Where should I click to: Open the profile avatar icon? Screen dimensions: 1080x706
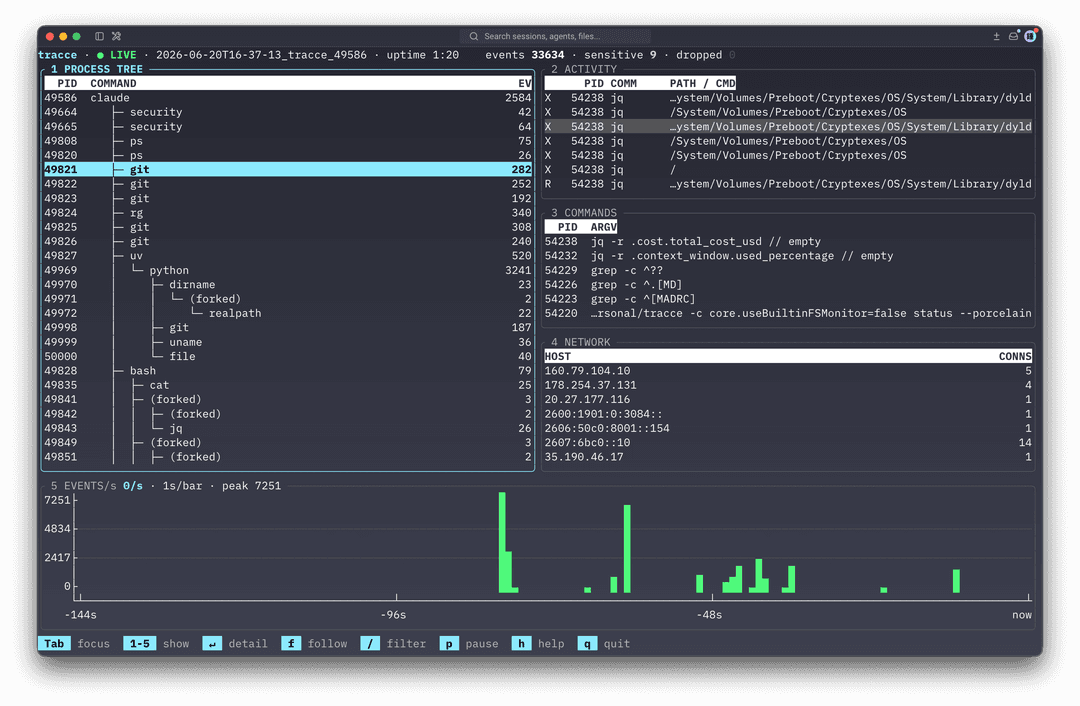[1030, 36]
